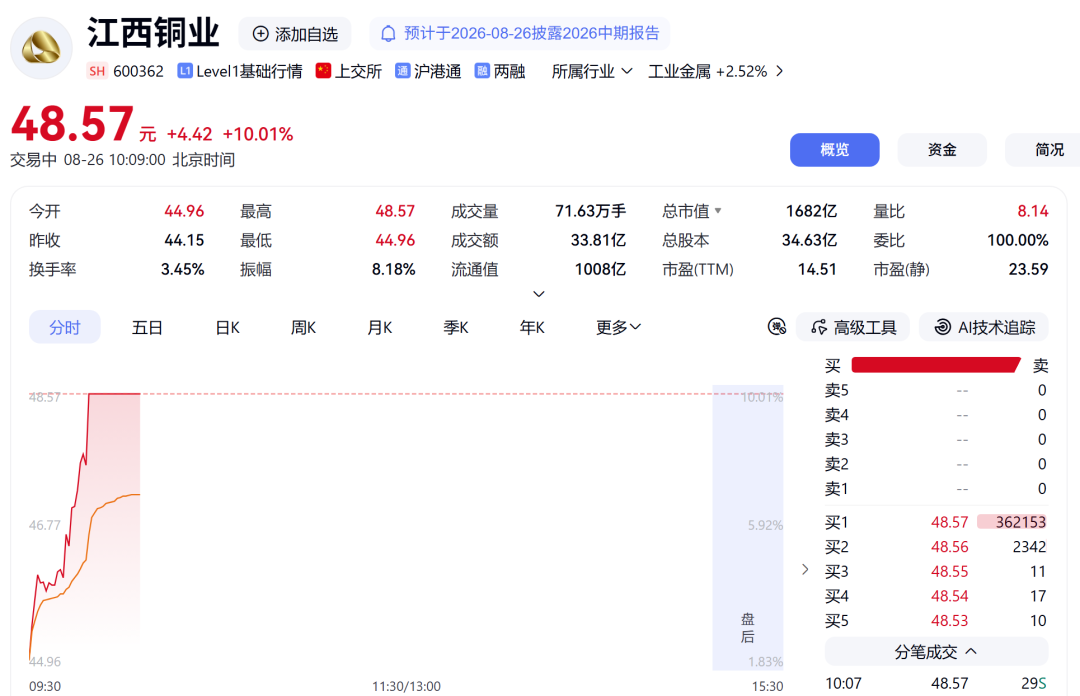
Task: Click the 总股本 value 34.63亿
Action: (x=809, y=240)
